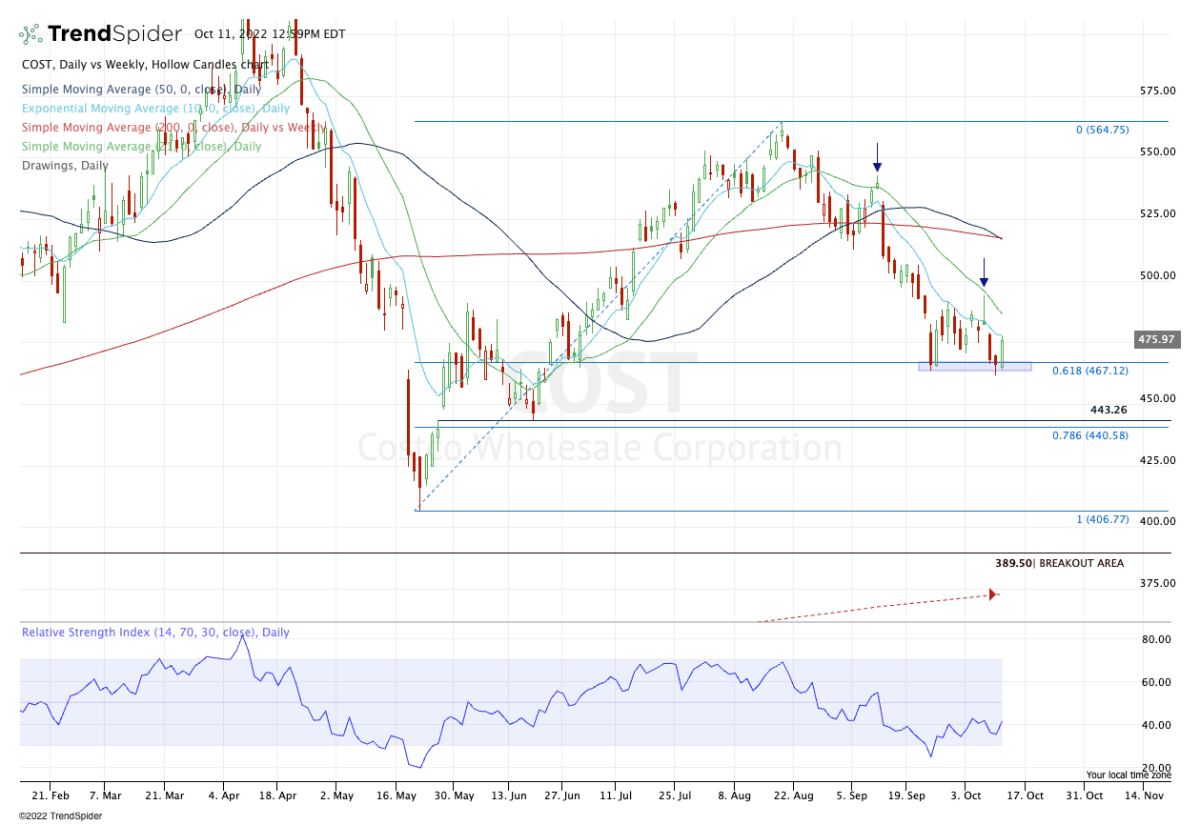
Task: Click the '8. Aug' date axis label
Action: click(x=733, y=795)
